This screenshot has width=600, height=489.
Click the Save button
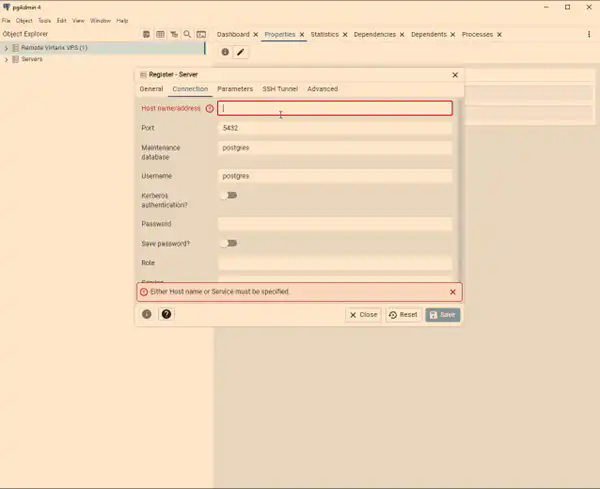tap(443, 315)
